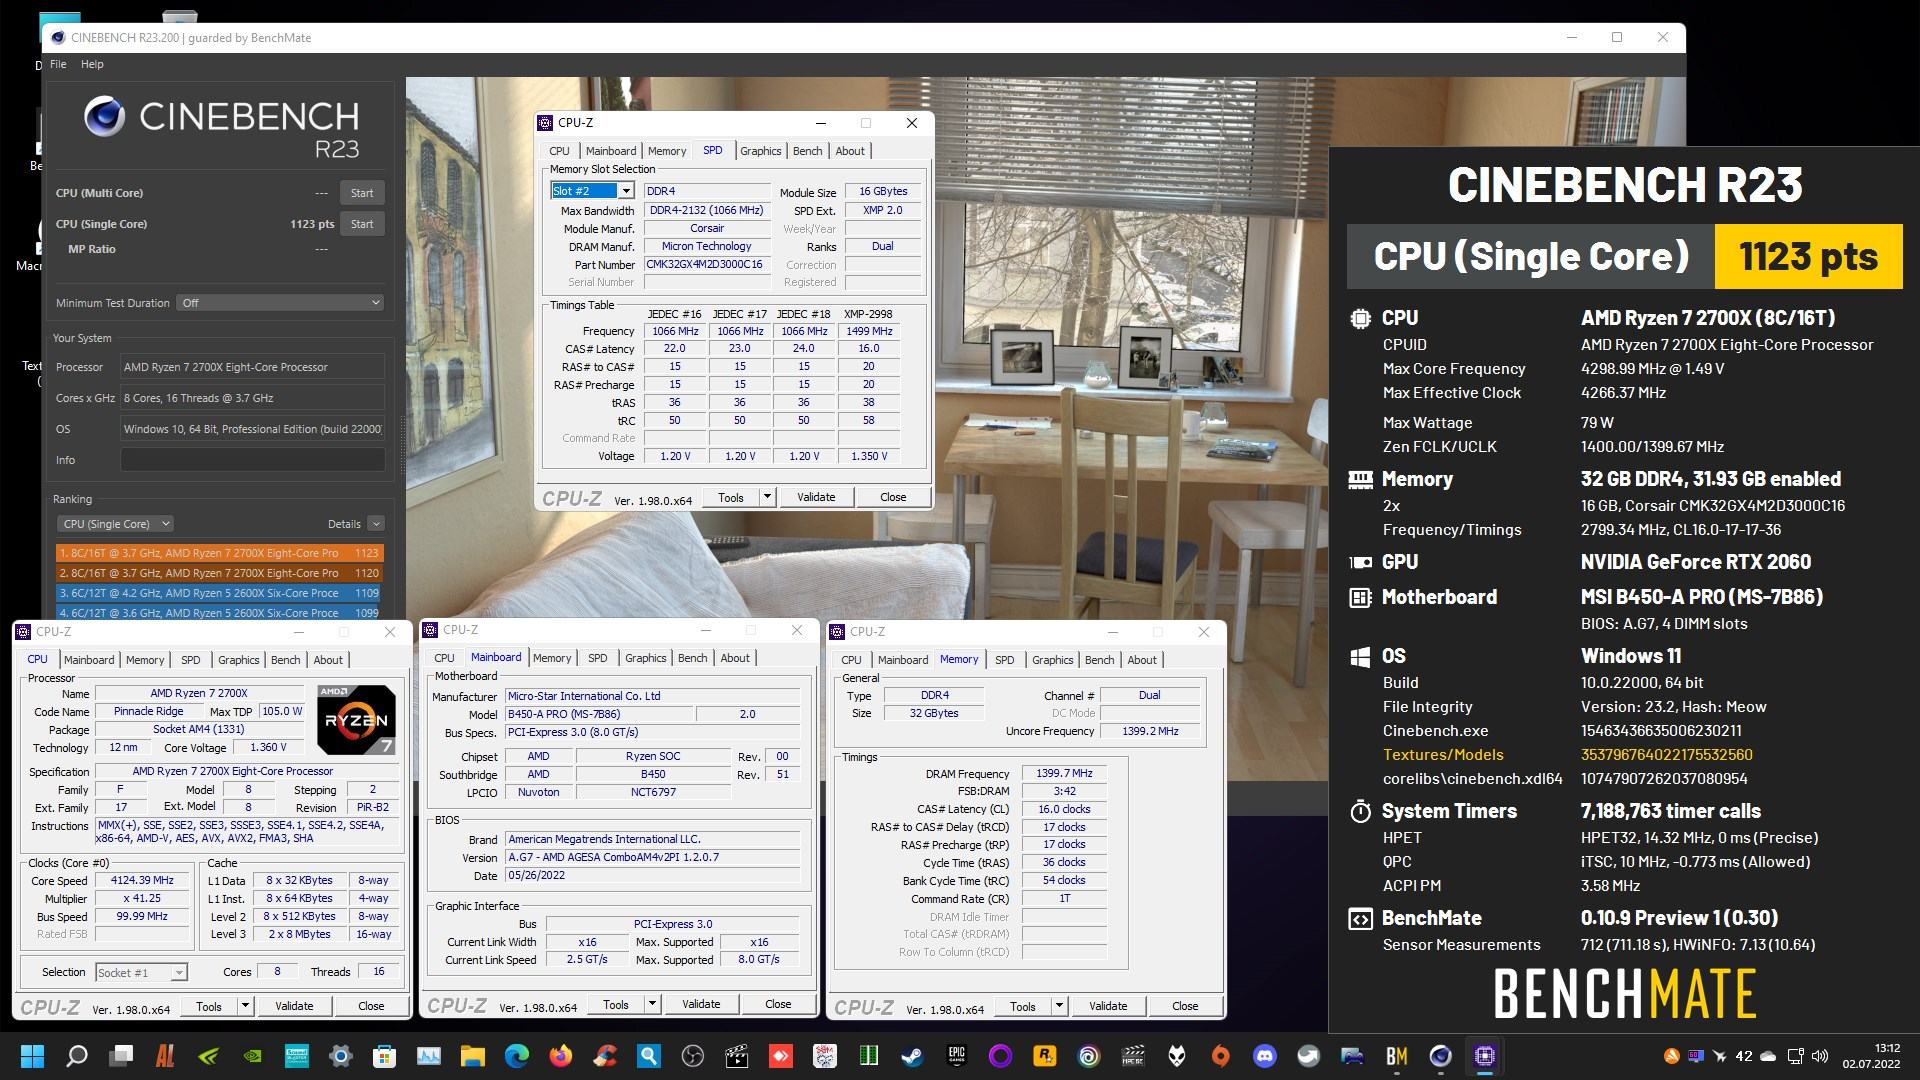The width and height of the screenshot is (1920, 1080).
Task: Click Close button in Mainboard CPU-Z window
Action: coord(778,1004)
